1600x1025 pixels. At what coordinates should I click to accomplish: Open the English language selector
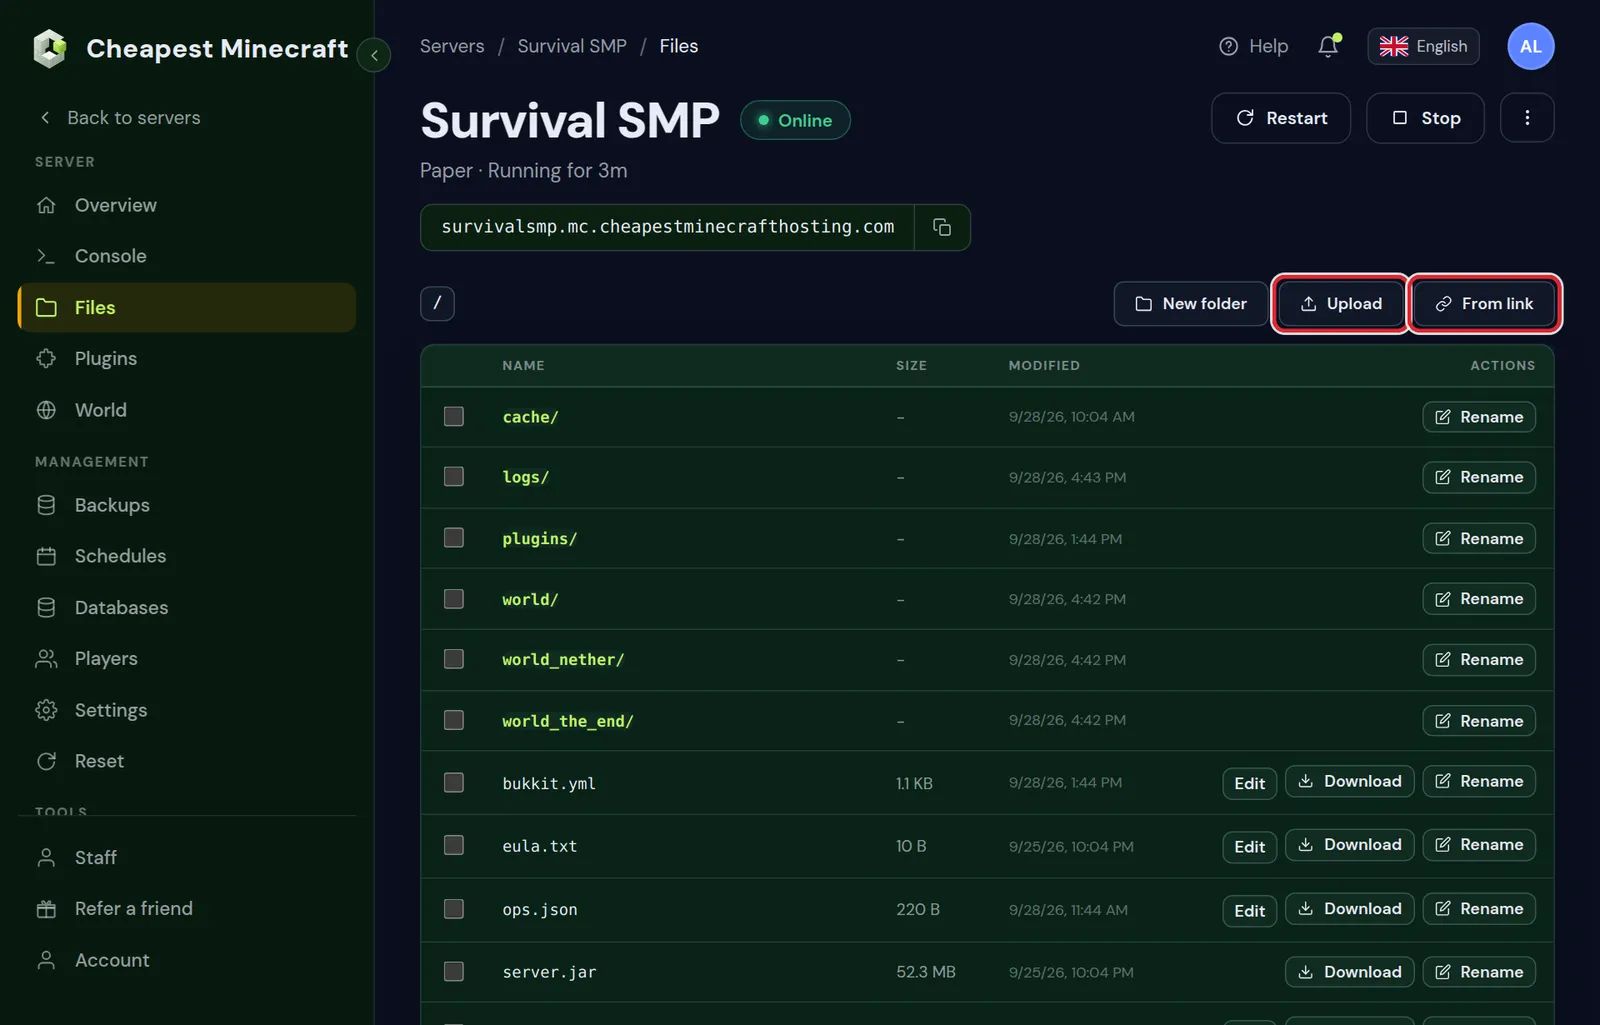point(1423,46)
